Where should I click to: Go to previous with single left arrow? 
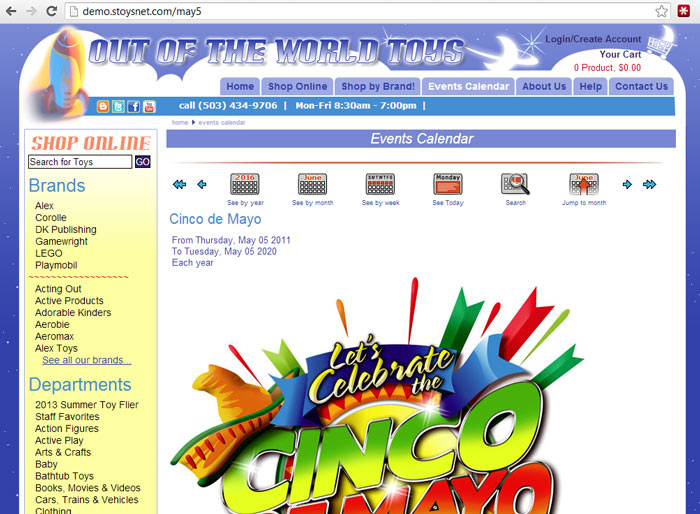point(202,184)
